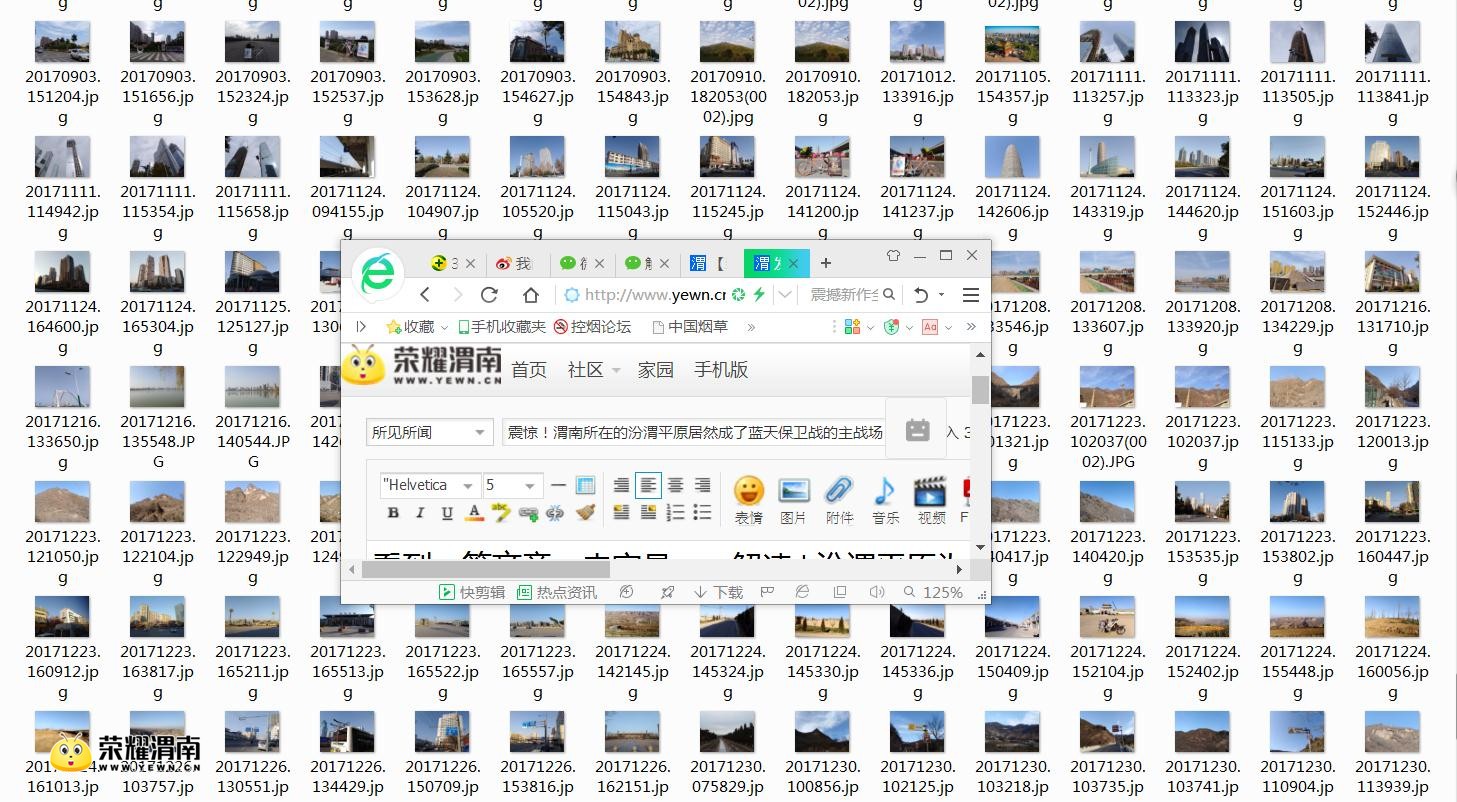
Task: Toggle italic text formatting
Action: point(420,513)
